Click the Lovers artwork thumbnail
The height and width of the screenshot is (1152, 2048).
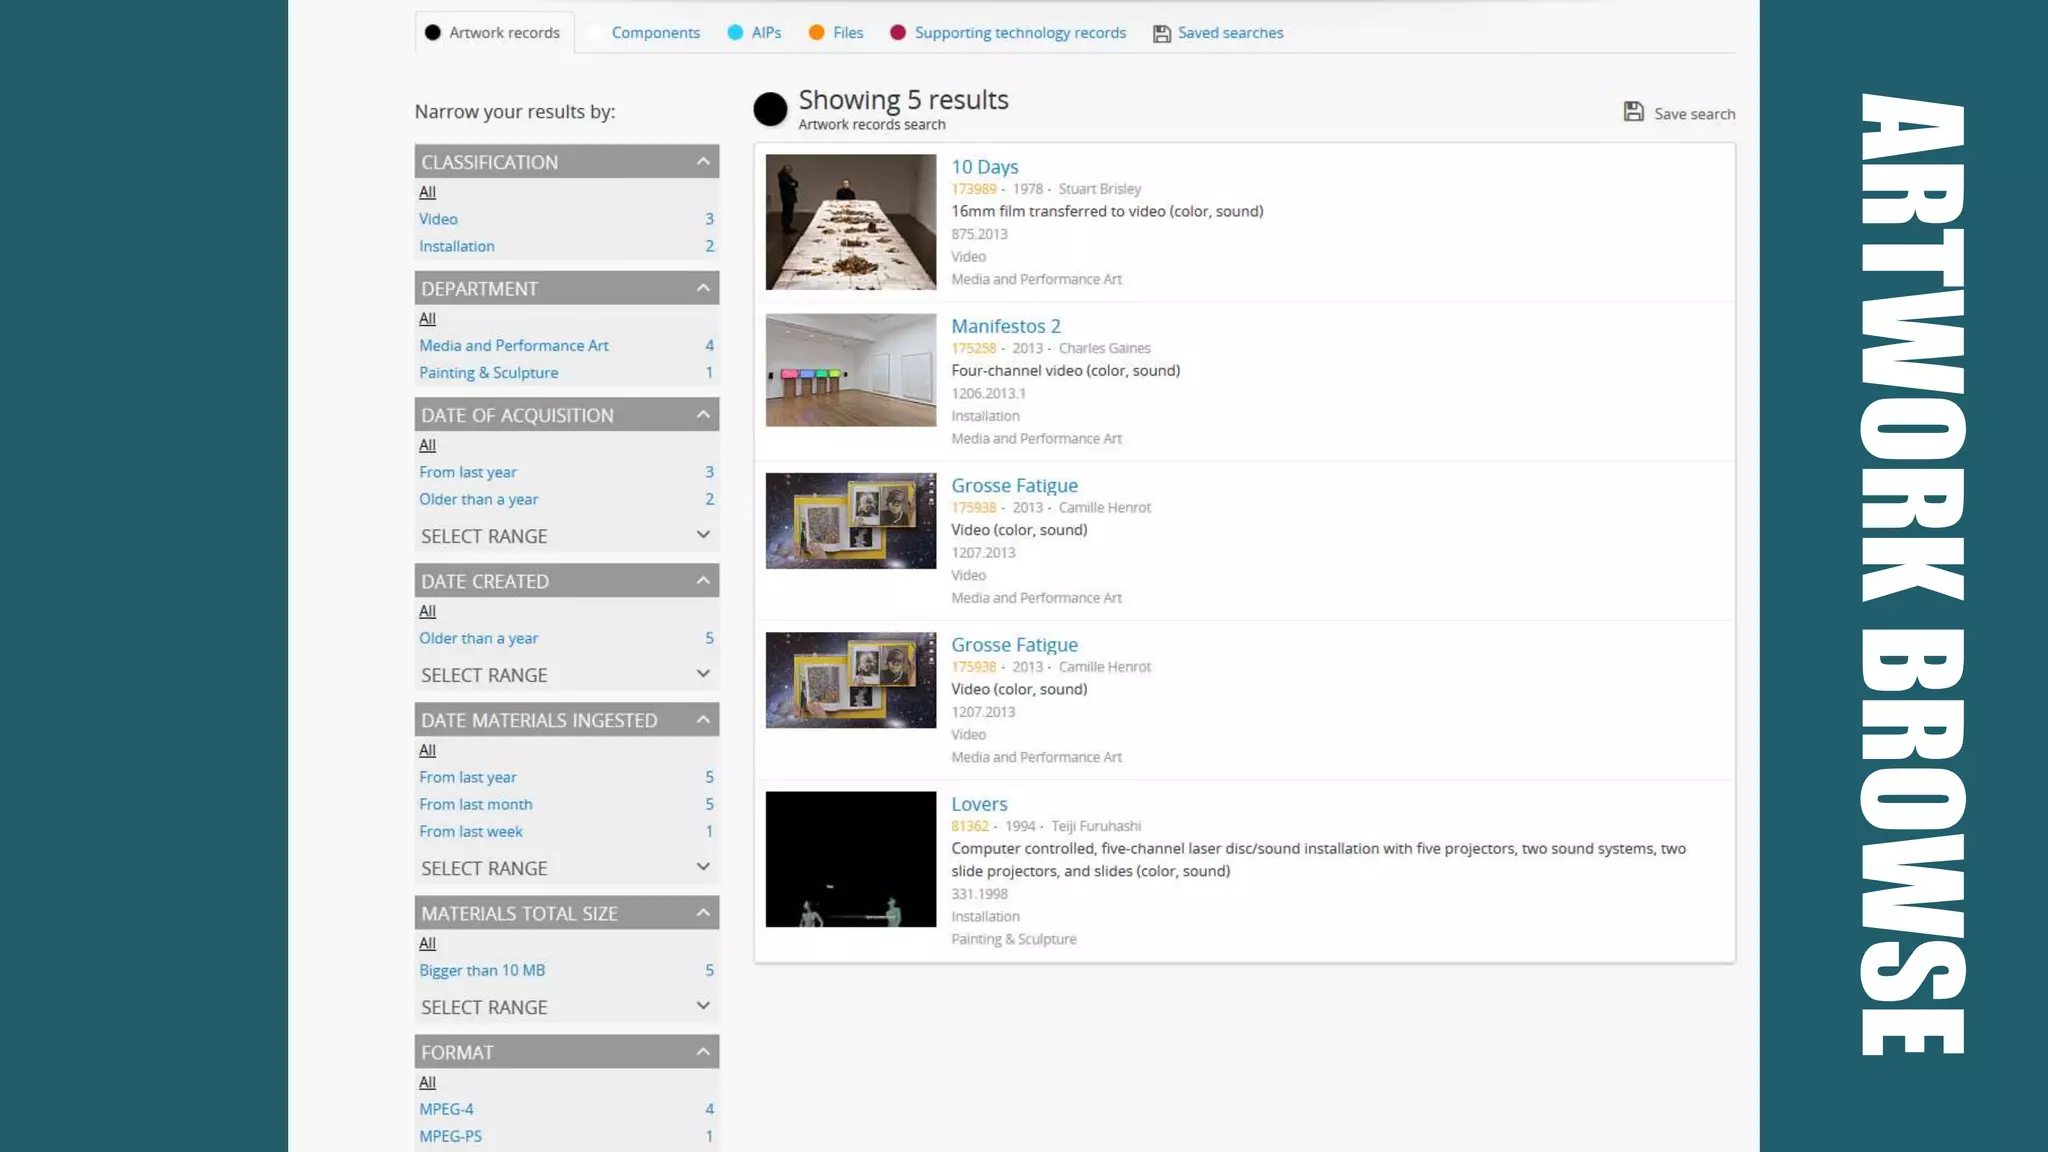(850, 859)
